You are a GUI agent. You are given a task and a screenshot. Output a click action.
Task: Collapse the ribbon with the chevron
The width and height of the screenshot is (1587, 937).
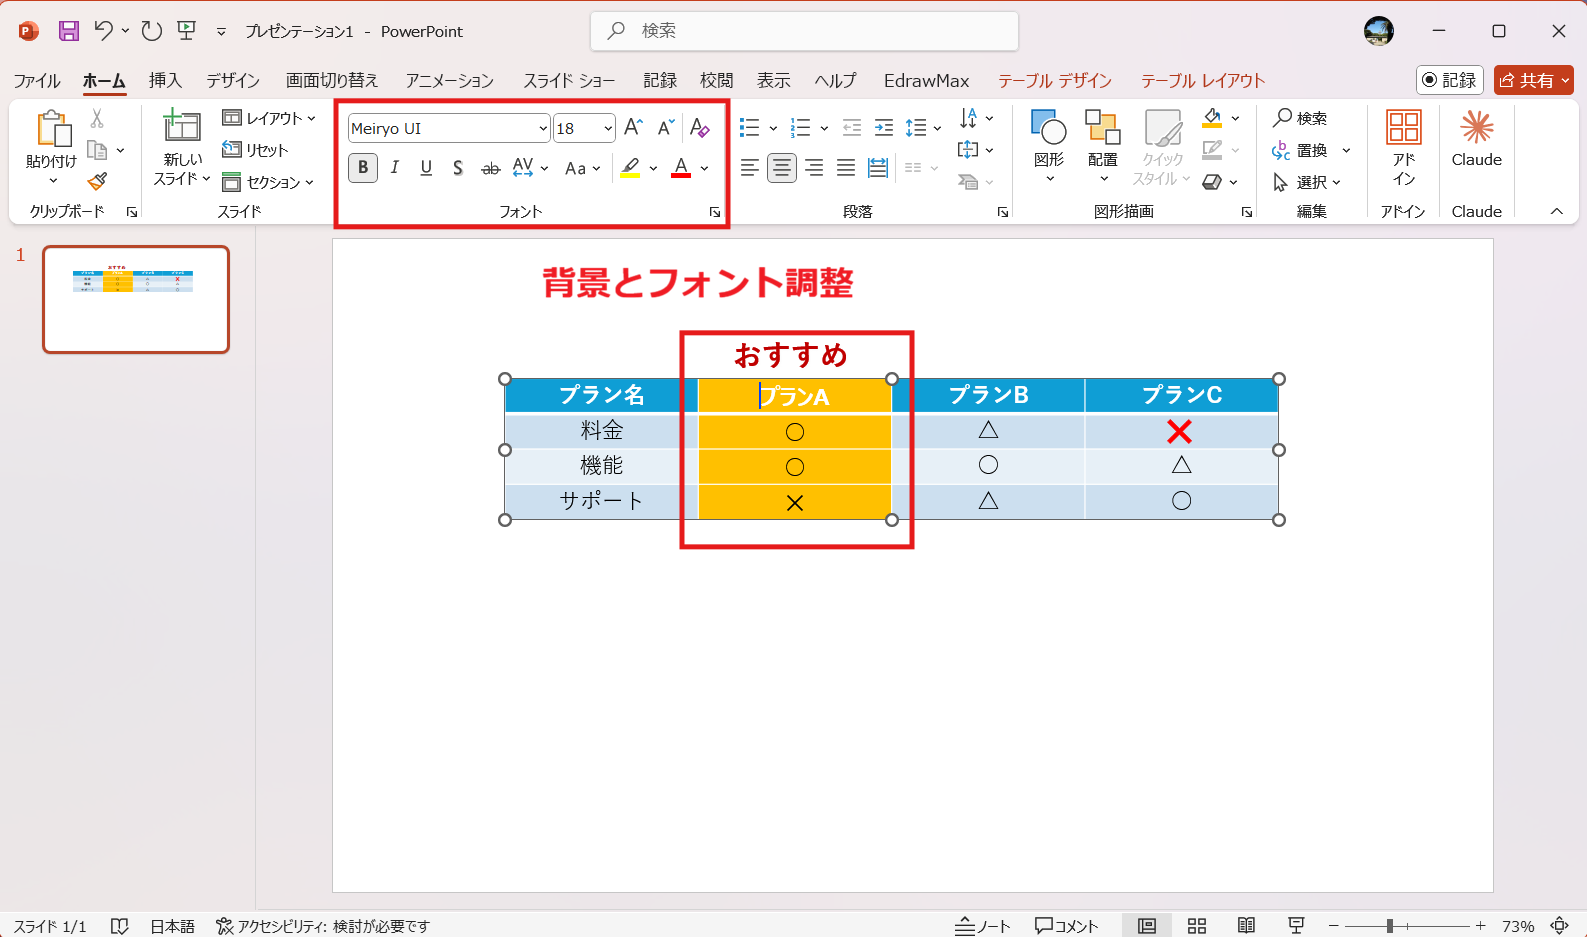1557,211
